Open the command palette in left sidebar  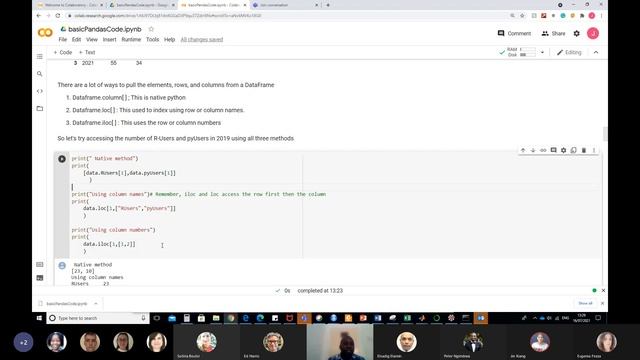(x=40, y=264)
